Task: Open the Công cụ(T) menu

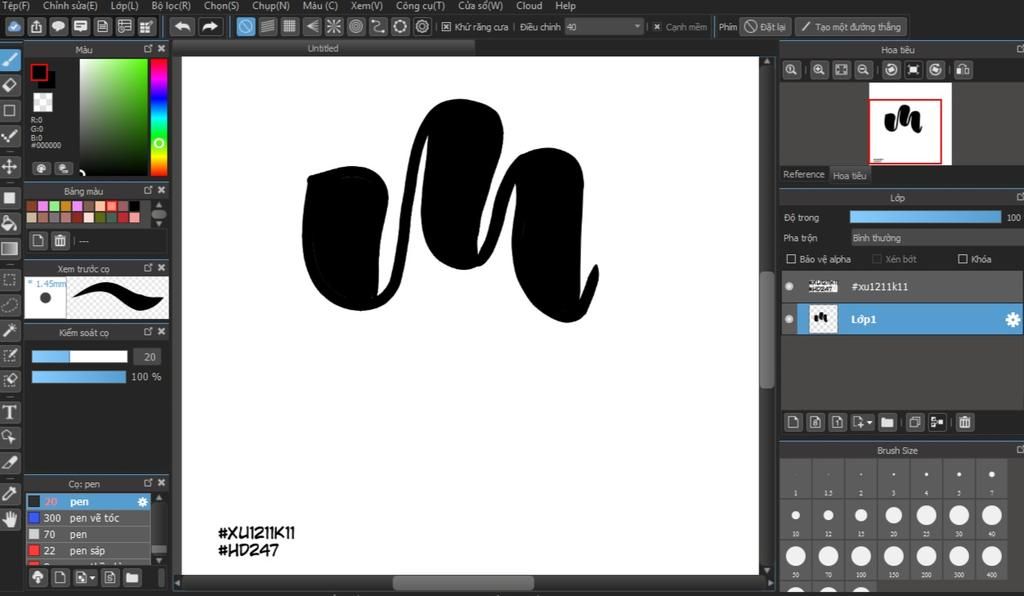Action: (x=420, y=6)
